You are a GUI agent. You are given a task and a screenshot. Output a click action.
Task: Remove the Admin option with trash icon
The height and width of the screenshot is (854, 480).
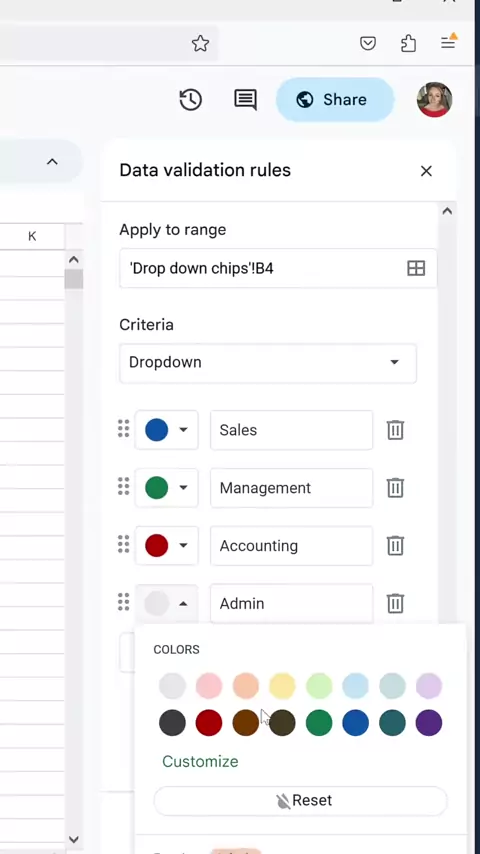point(395,603)
